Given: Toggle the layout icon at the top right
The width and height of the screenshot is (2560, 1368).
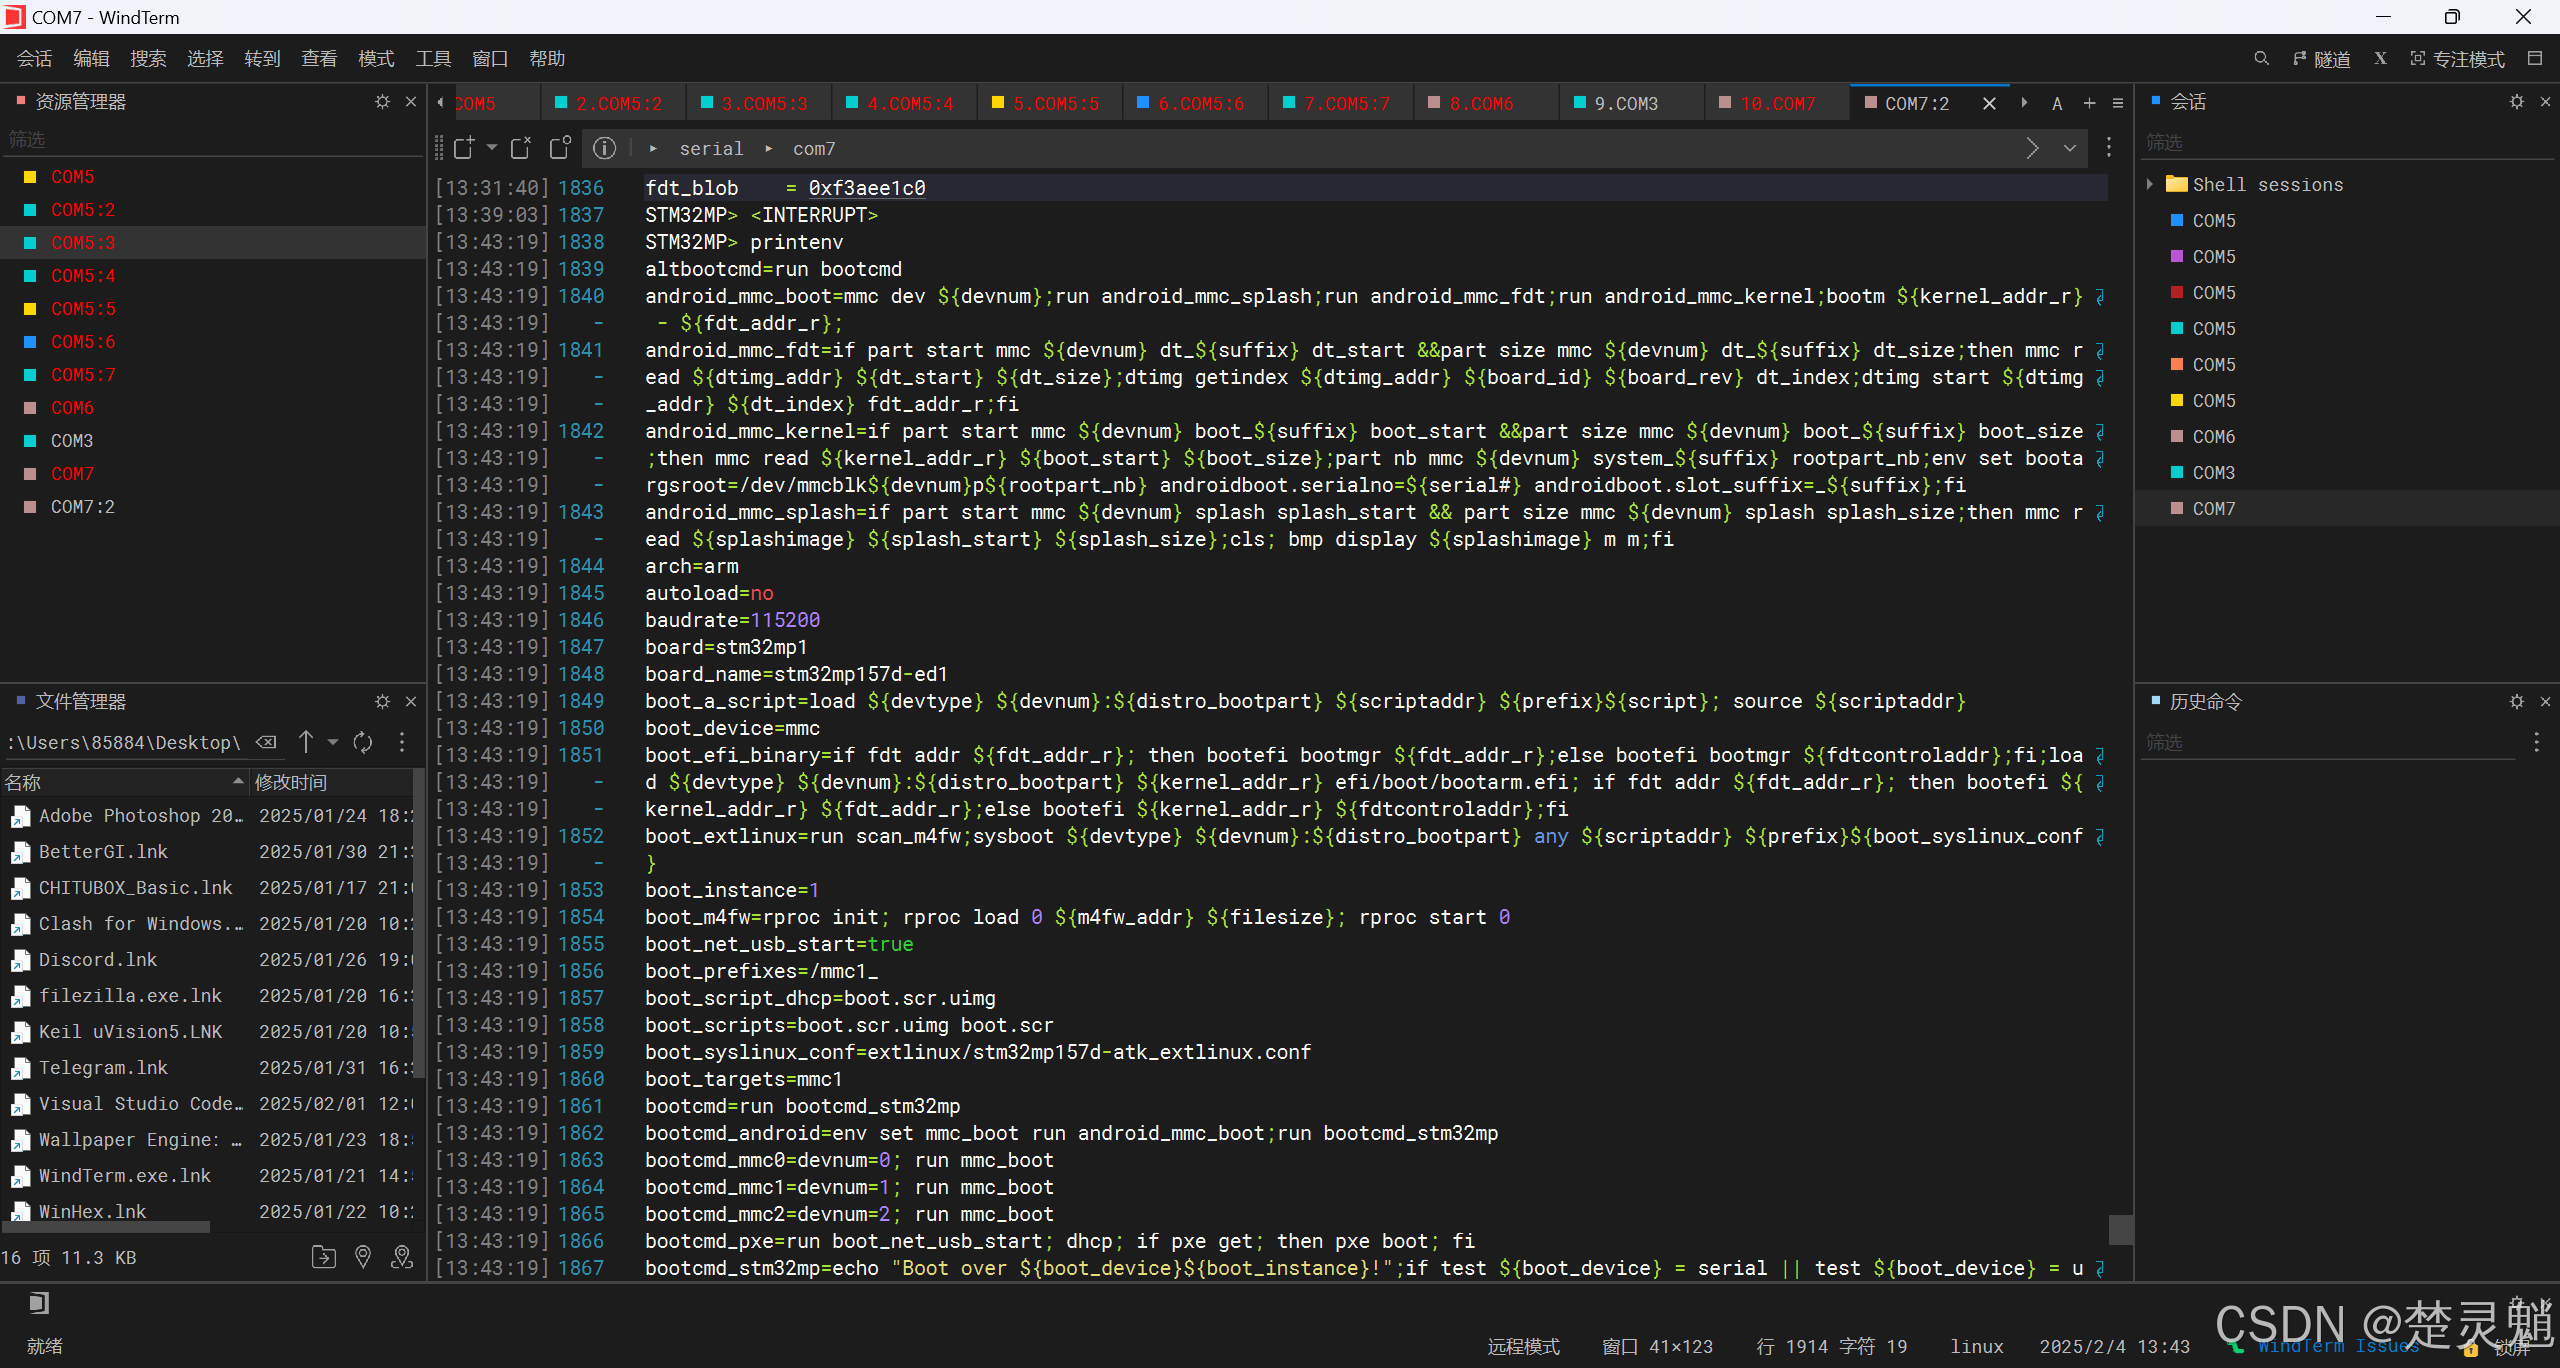Looking at the screenshot, I should (2535, 59).
